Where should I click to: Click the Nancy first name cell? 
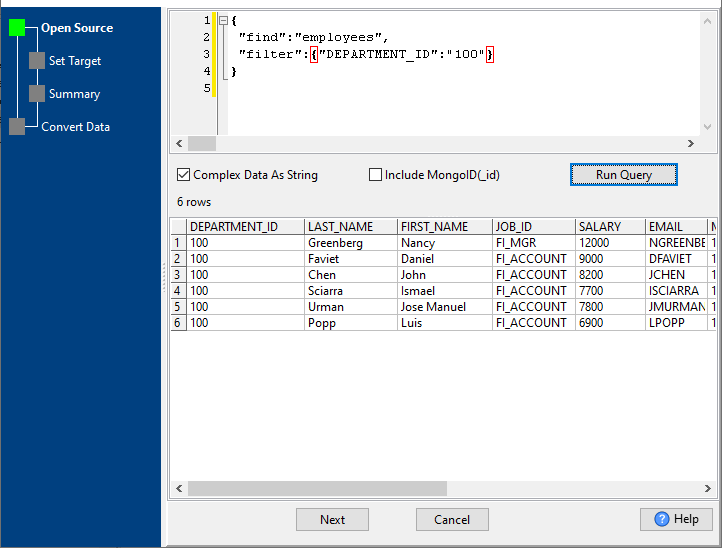[444, 243]
